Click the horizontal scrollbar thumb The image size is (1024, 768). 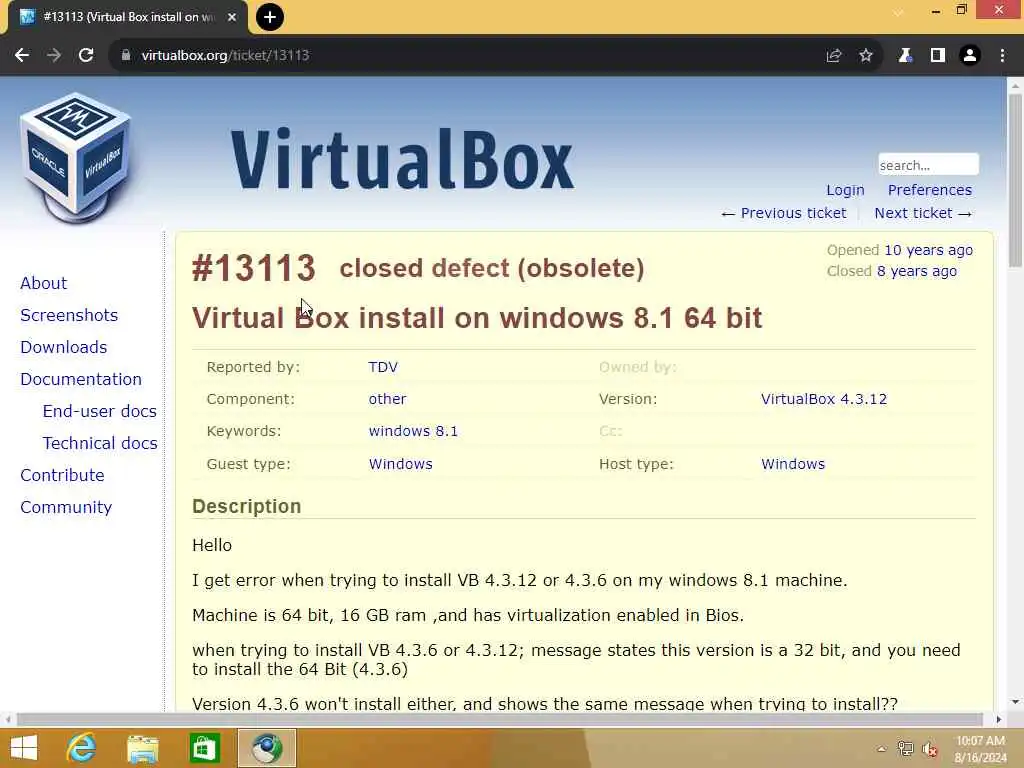[500, 720]
